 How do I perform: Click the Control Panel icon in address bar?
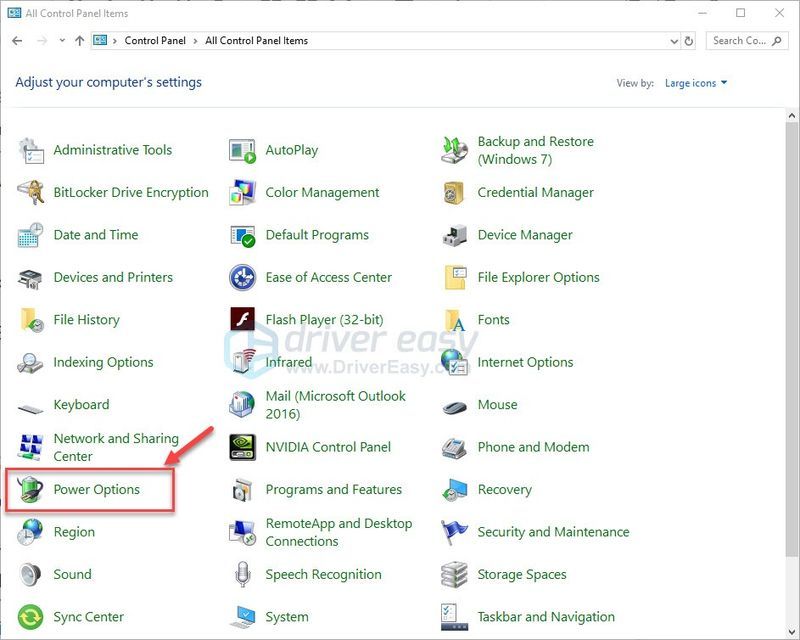point(100,40)
